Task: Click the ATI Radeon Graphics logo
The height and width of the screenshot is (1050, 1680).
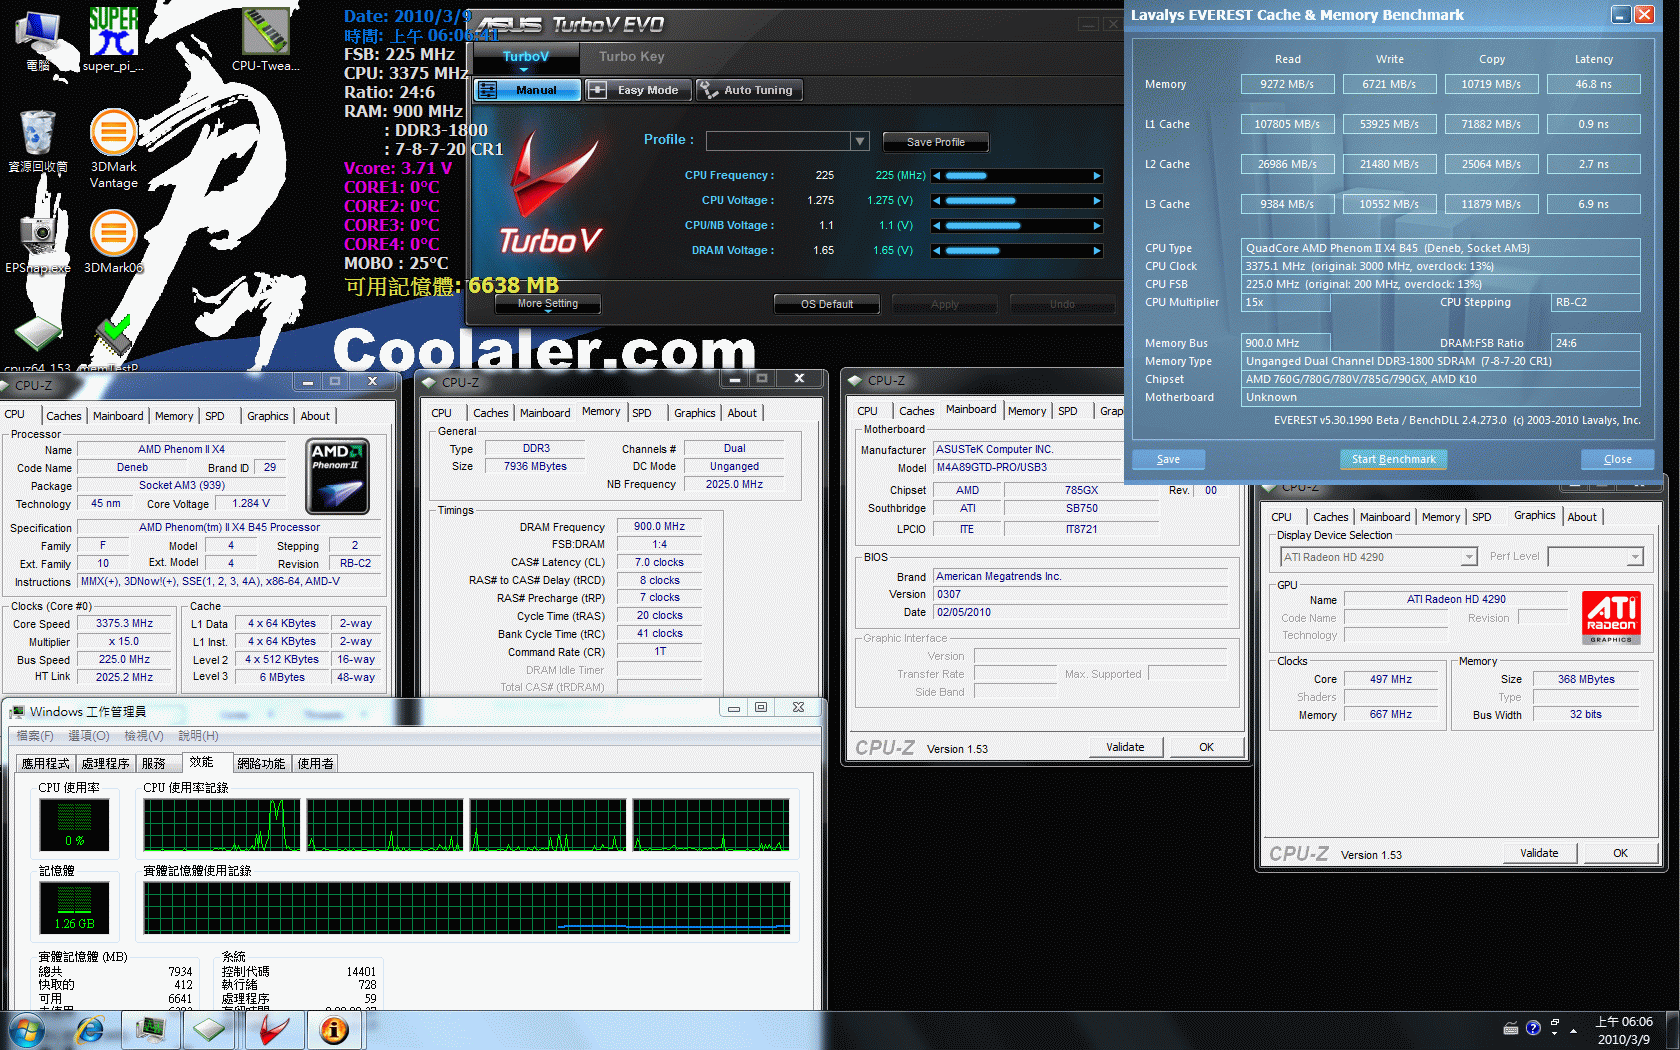Action: (1611, 617)
